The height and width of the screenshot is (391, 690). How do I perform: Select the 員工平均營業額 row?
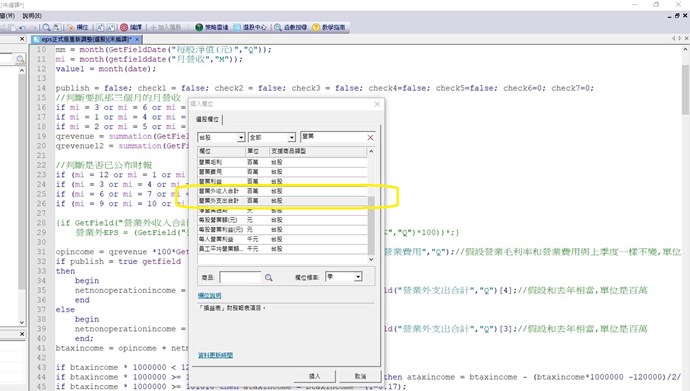[282, 249]
